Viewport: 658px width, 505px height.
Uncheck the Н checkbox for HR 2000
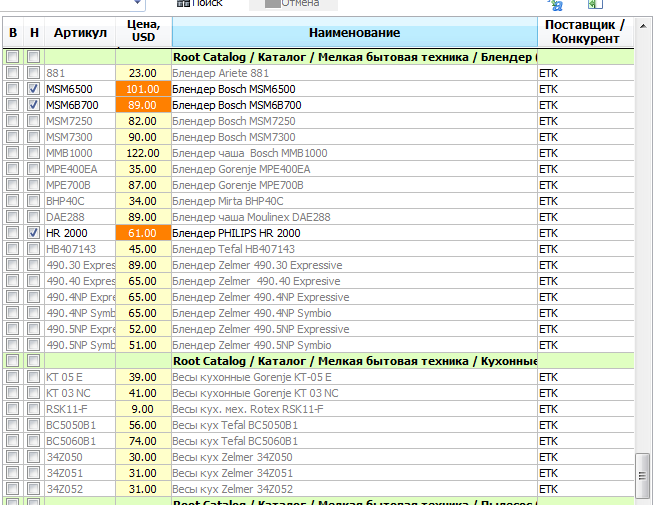pyautogui.click(x=34, y=233)
